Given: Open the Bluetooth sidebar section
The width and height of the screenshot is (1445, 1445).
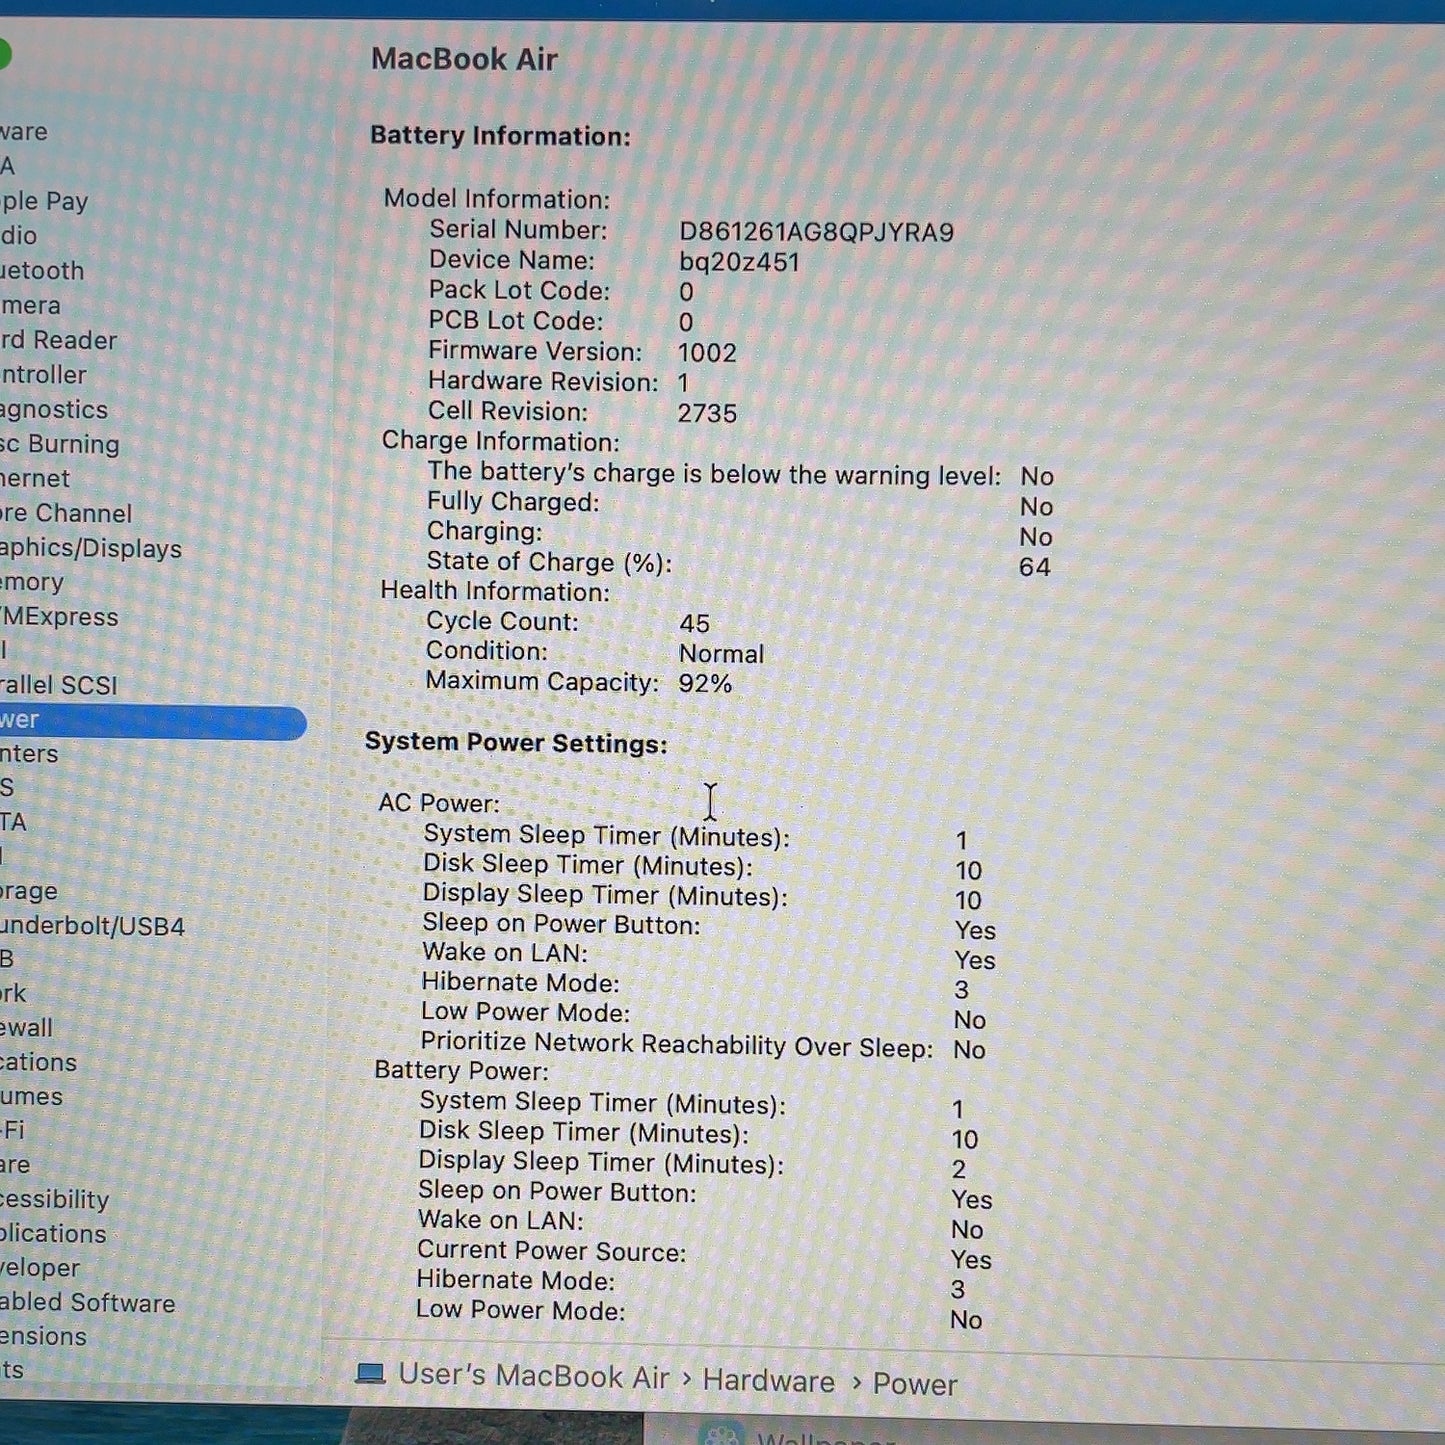Looking at the screenshot, I should 42,271.
